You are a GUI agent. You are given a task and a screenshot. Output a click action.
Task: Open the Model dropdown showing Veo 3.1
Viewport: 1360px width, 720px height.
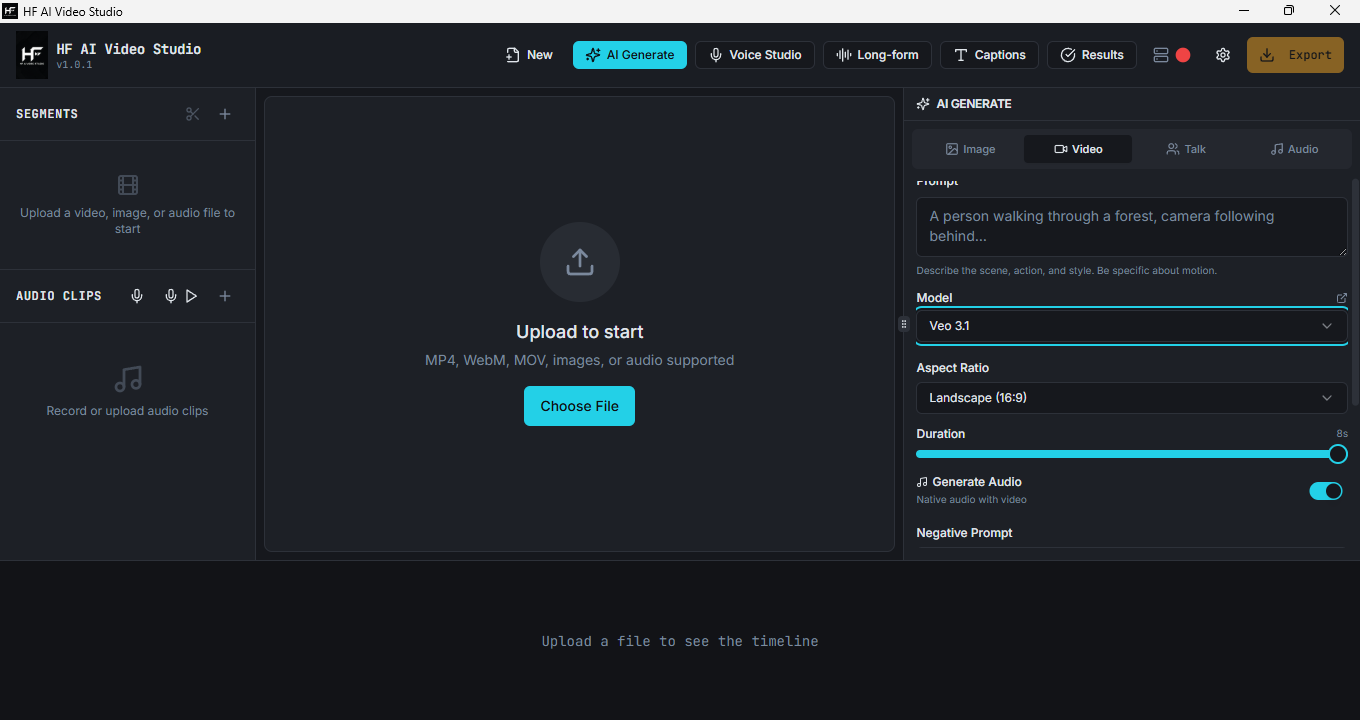(x=1132, y=326)
